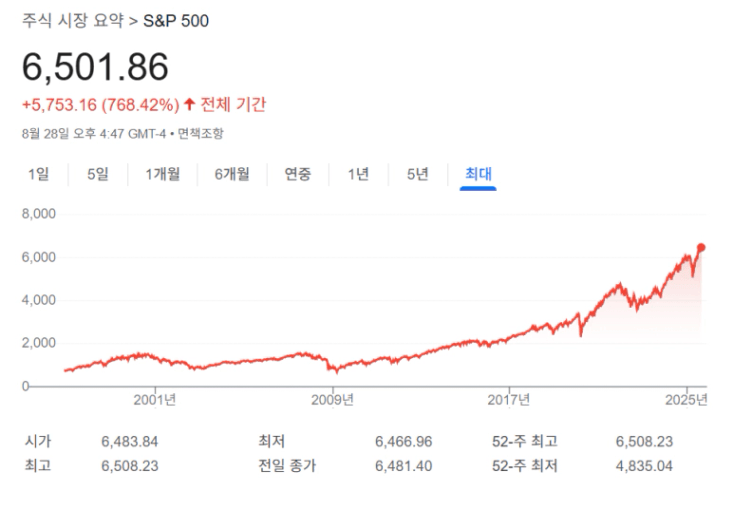Select the 최대 range tab
Viewport: 734px width, 510px height.
click(x=478, y=174)
